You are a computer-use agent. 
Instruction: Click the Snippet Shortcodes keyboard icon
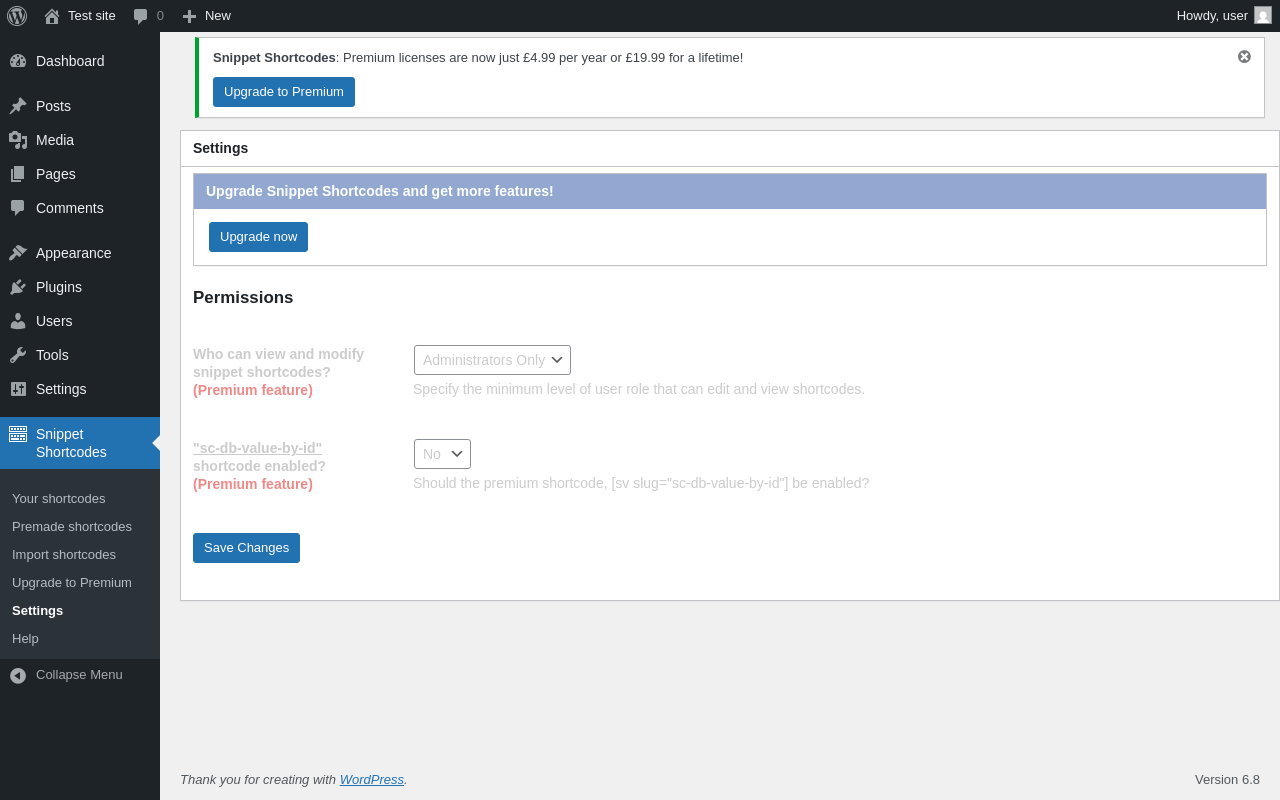tap(18, 434)
